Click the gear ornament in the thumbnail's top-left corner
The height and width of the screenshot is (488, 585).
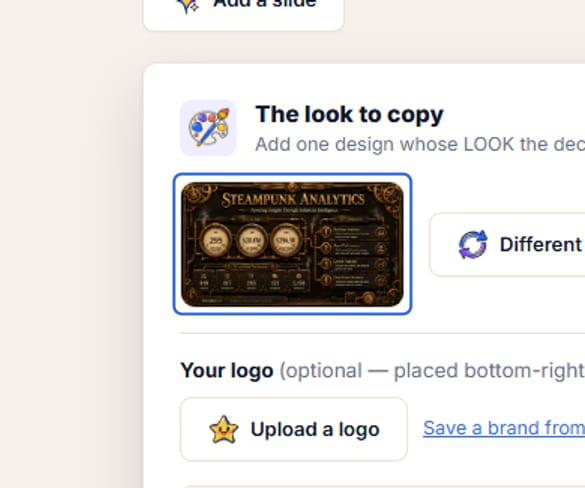tap(195, 194)
